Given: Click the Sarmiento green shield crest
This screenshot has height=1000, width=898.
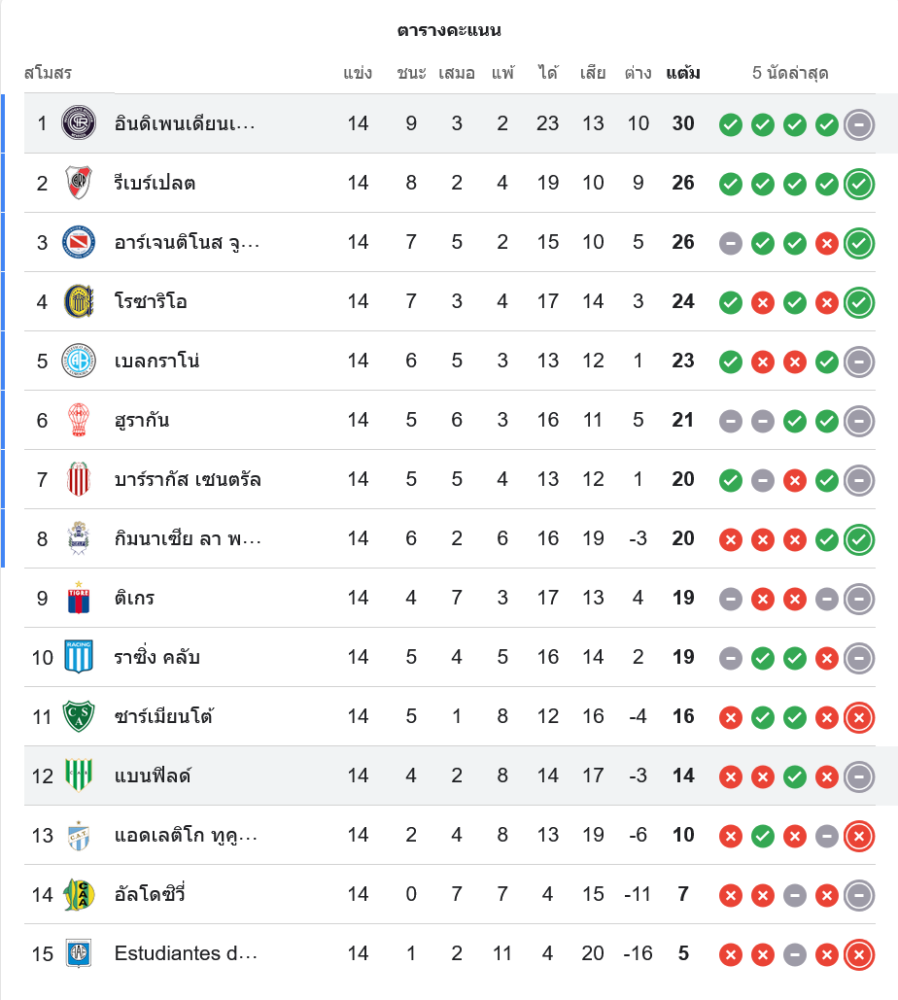Looking at the screenshot, I should [x=77, y=716].
